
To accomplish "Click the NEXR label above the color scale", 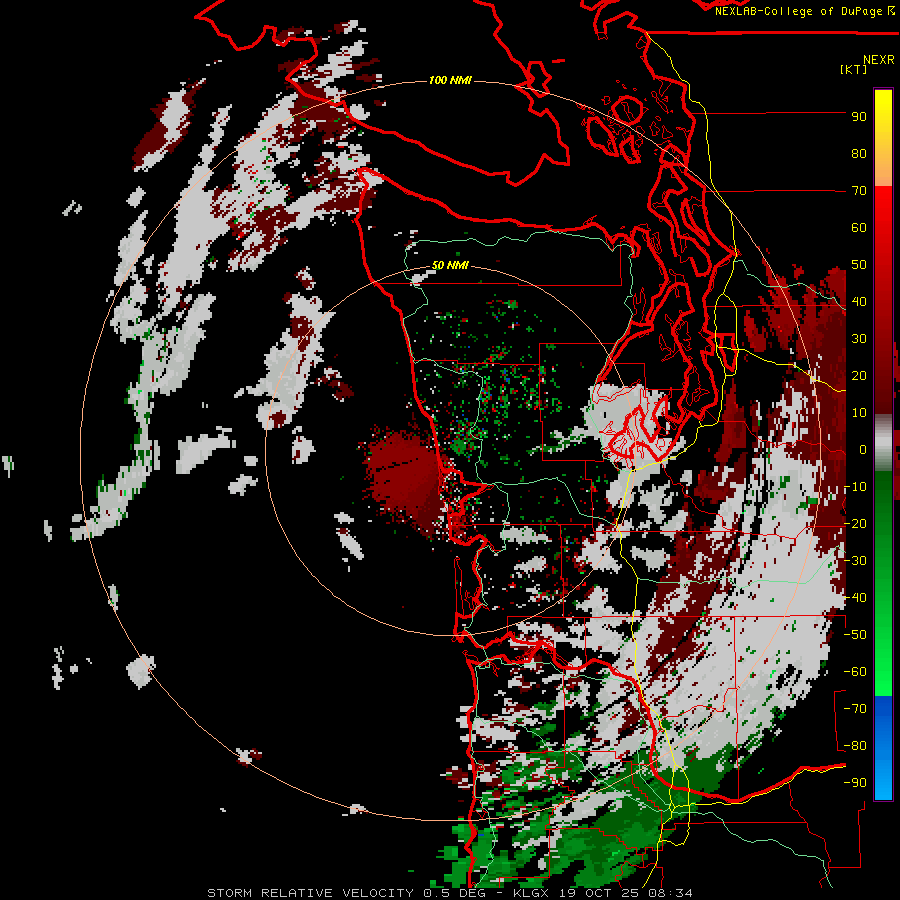I will 879,60.
